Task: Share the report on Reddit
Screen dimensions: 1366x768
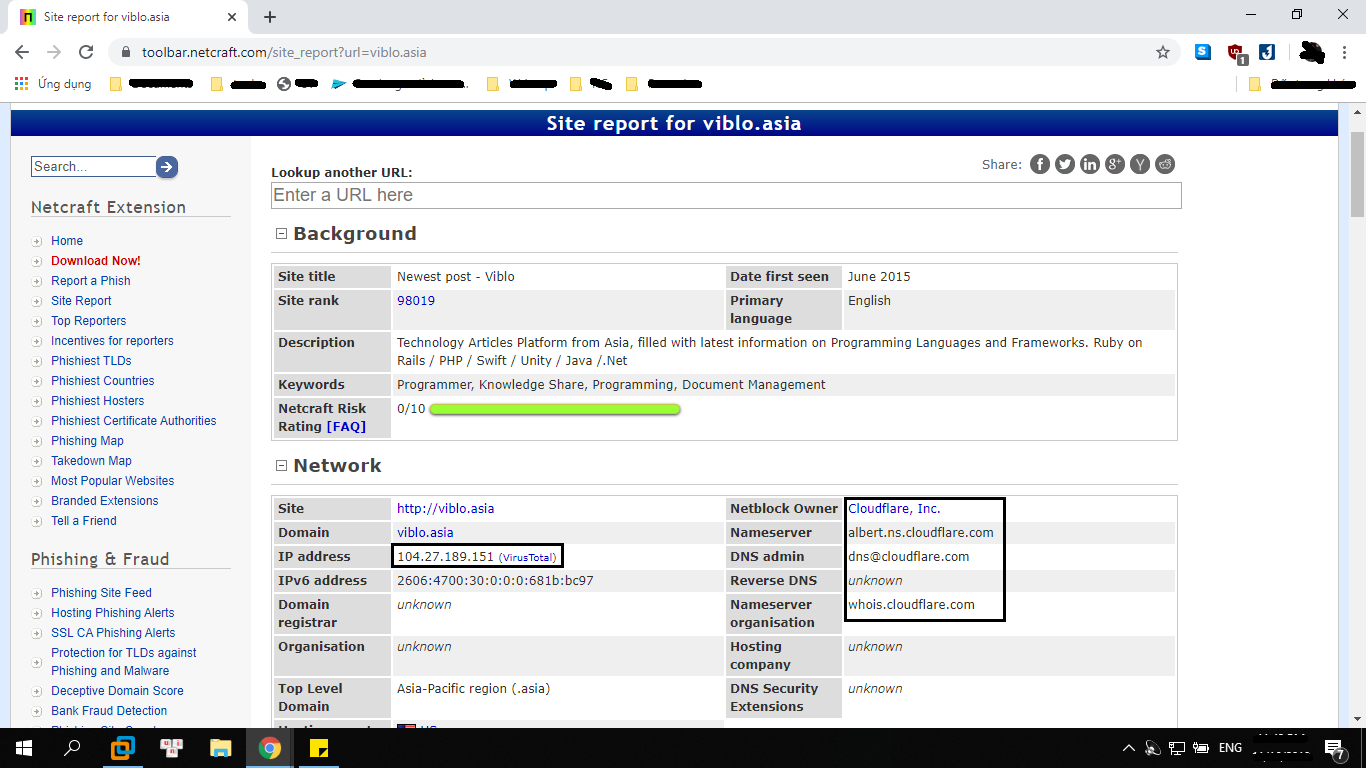Action: [x=1165, y=164]
